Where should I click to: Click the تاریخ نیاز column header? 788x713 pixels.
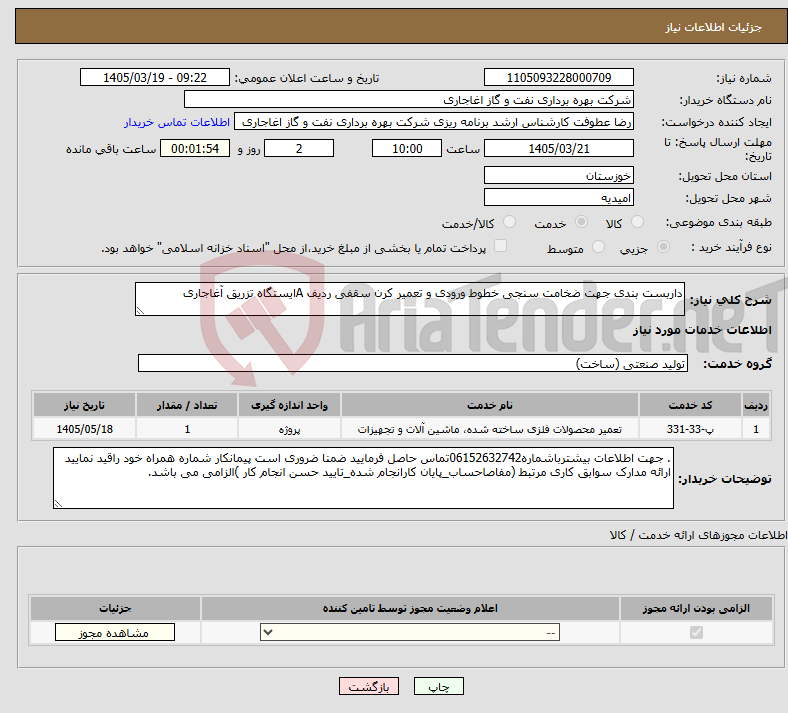tap(84, 405)
